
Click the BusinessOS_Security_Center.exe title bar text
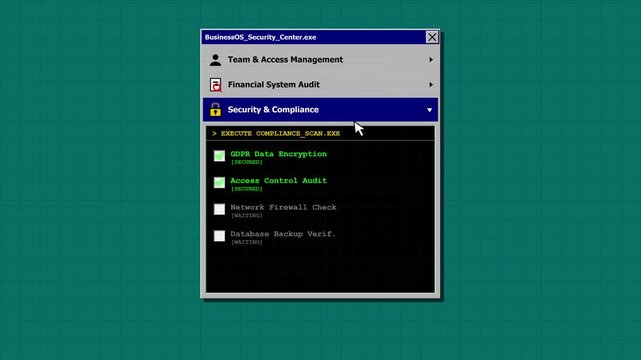(x=260, y=37)
